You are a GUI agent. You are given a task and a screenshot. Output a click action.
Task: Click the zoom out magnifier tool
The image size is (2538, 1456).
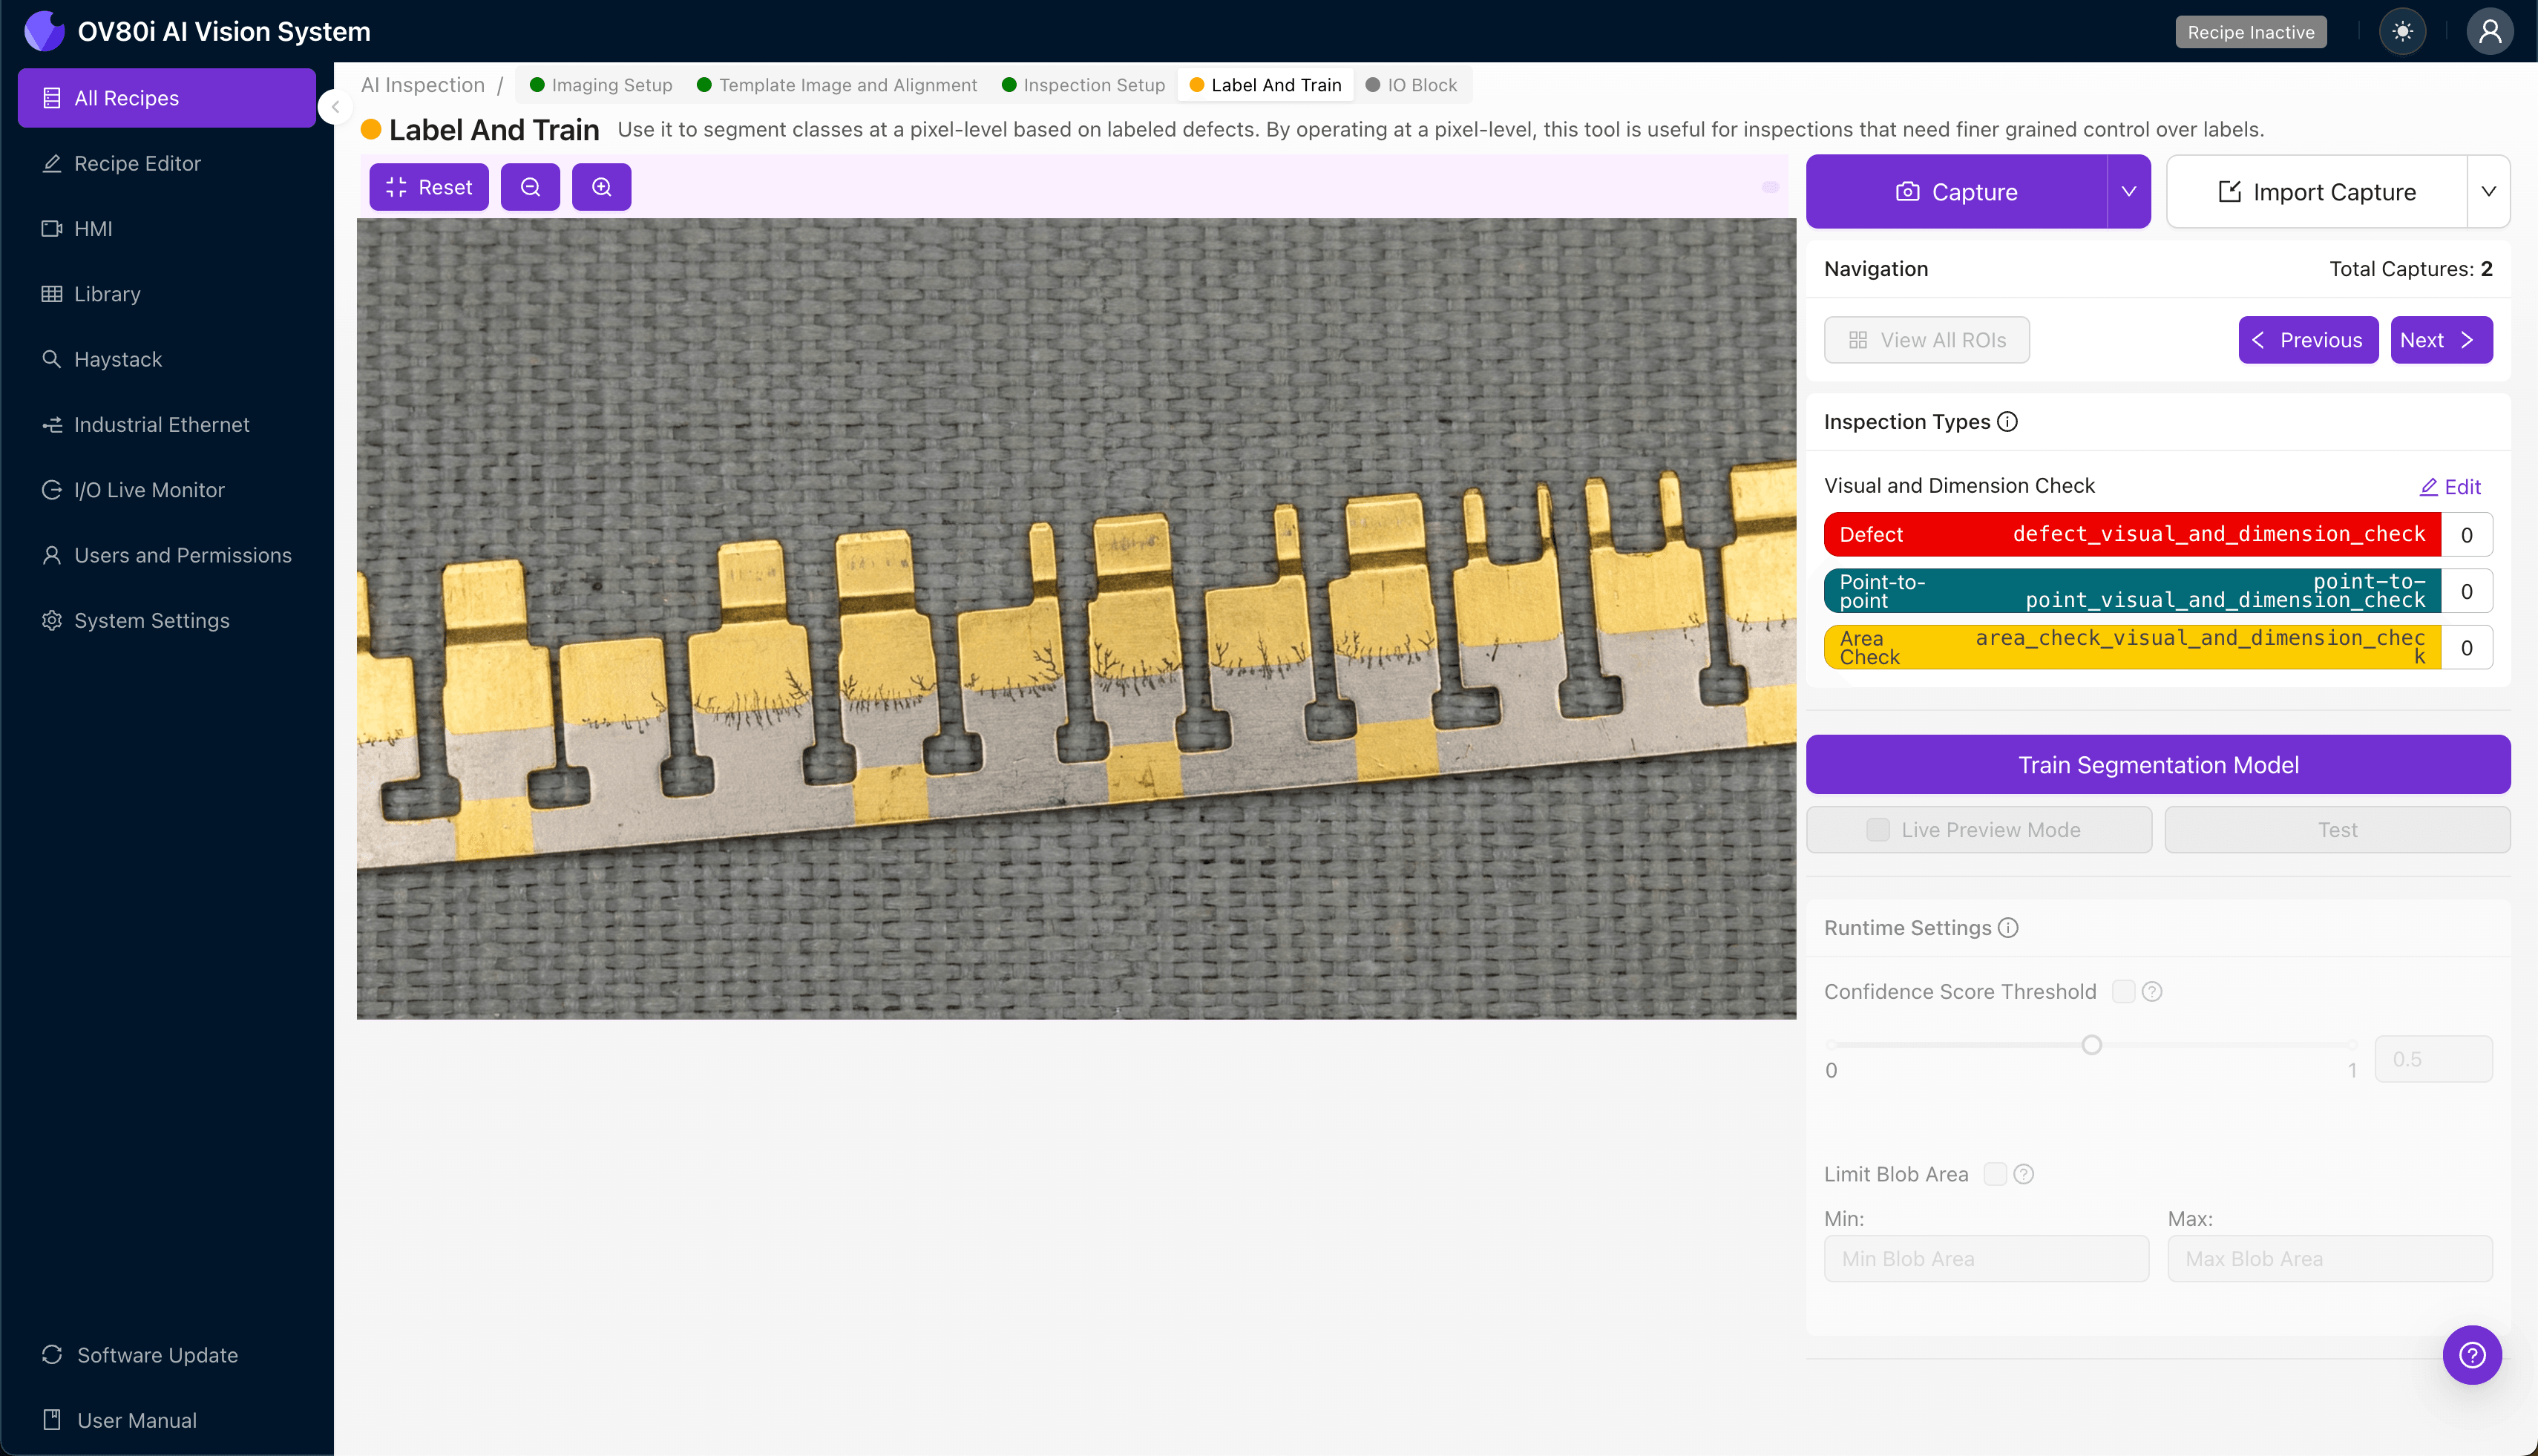point(530,186)
